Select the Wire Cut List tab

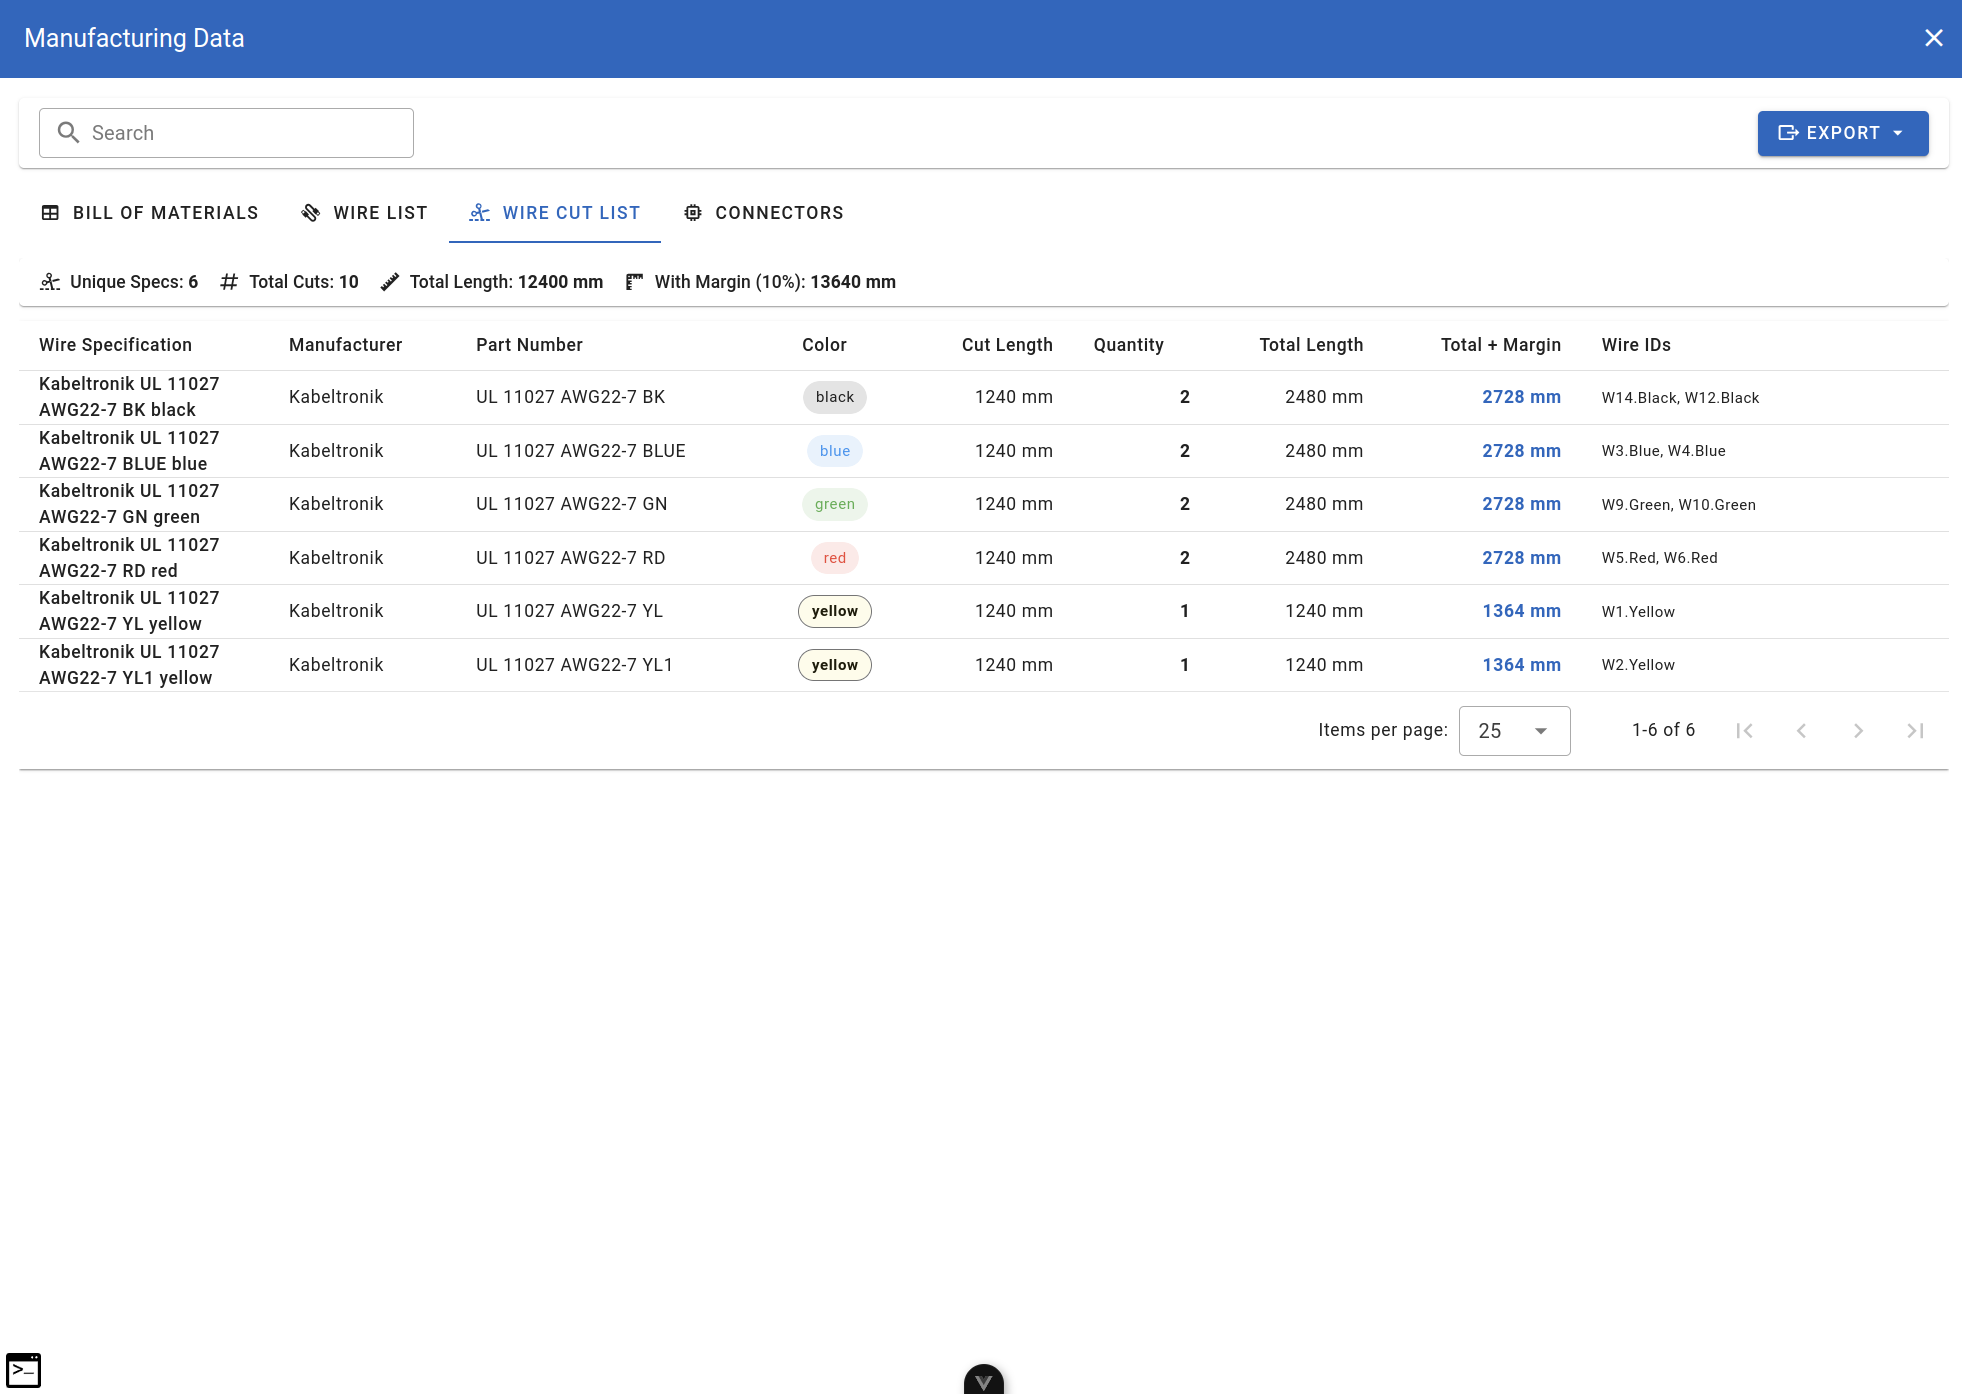coord(555,213)
